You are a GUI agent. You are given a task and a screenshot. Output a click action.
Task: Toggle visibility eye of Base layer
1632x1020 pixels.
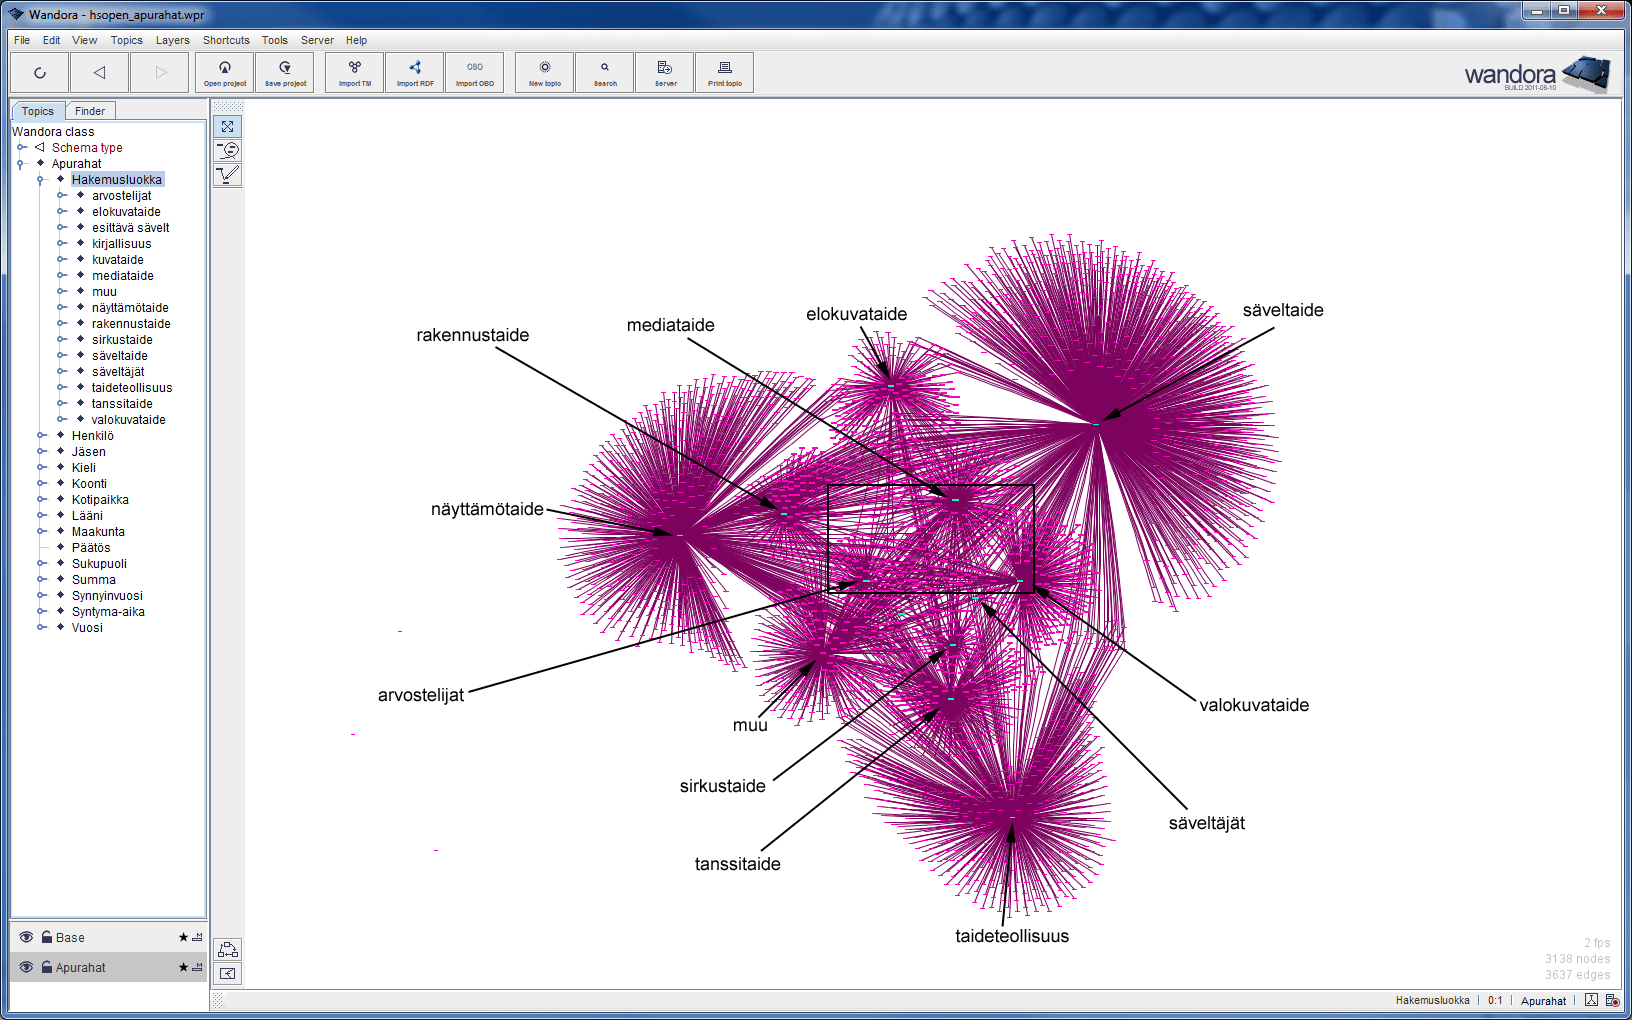(26, 937)
